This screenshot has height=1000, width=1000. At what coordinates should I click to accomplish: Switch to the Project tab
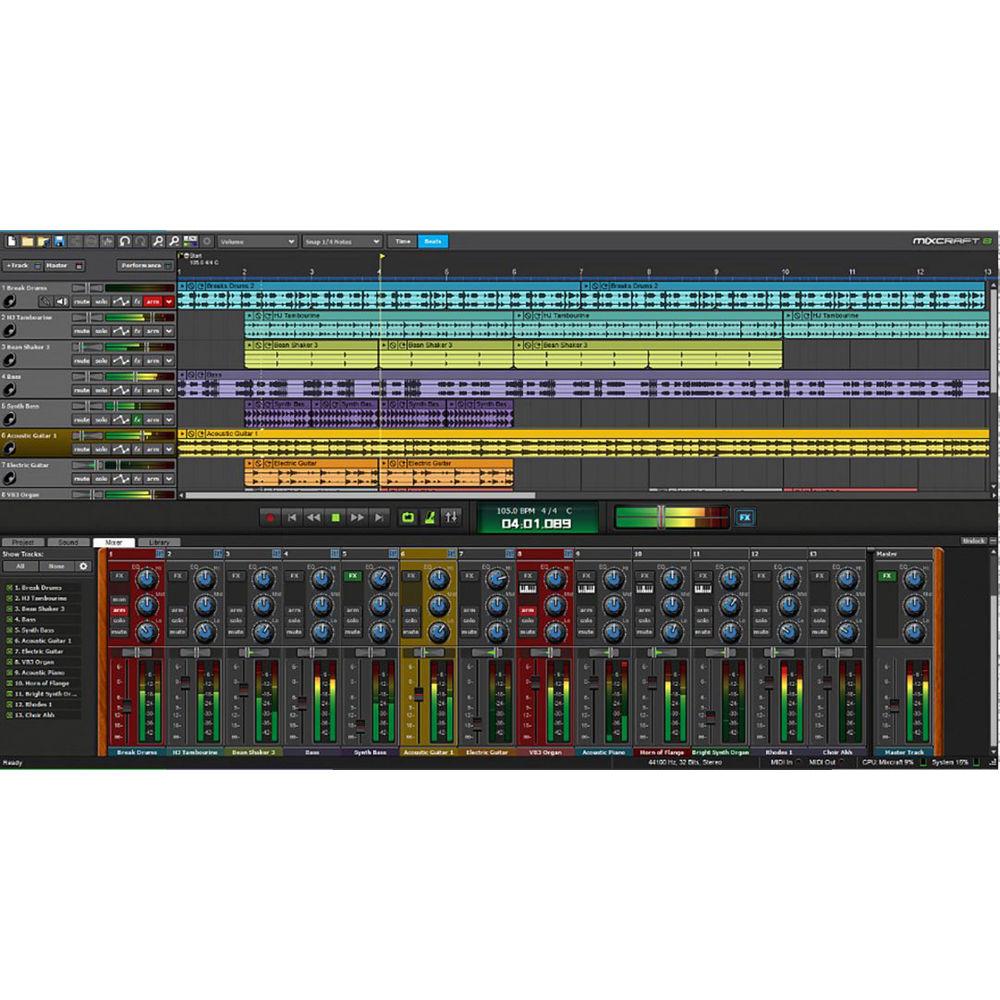click(22, 541)
